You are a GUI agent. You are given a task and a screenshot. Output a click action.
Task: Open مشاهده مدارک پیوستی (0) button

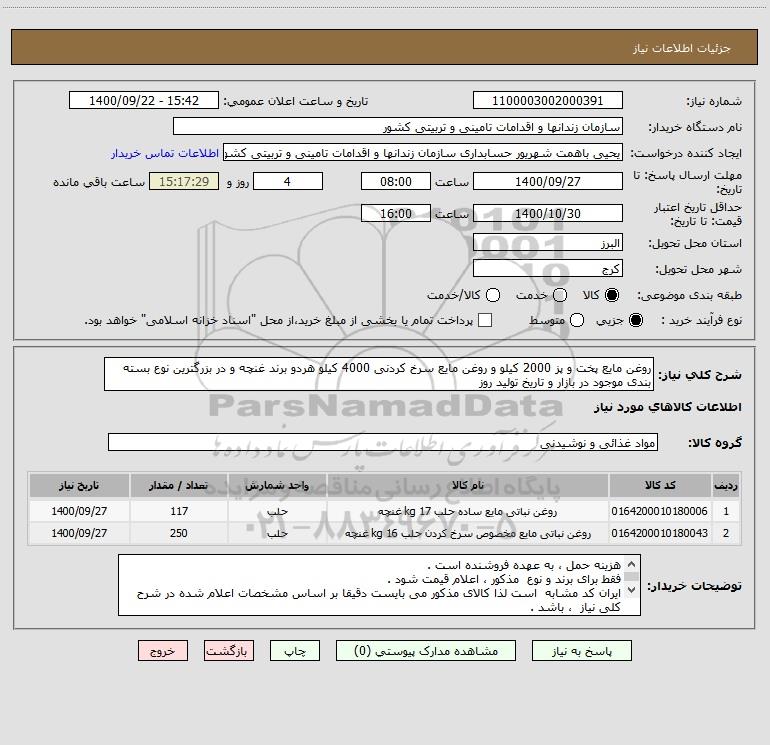tap(426, 651)
